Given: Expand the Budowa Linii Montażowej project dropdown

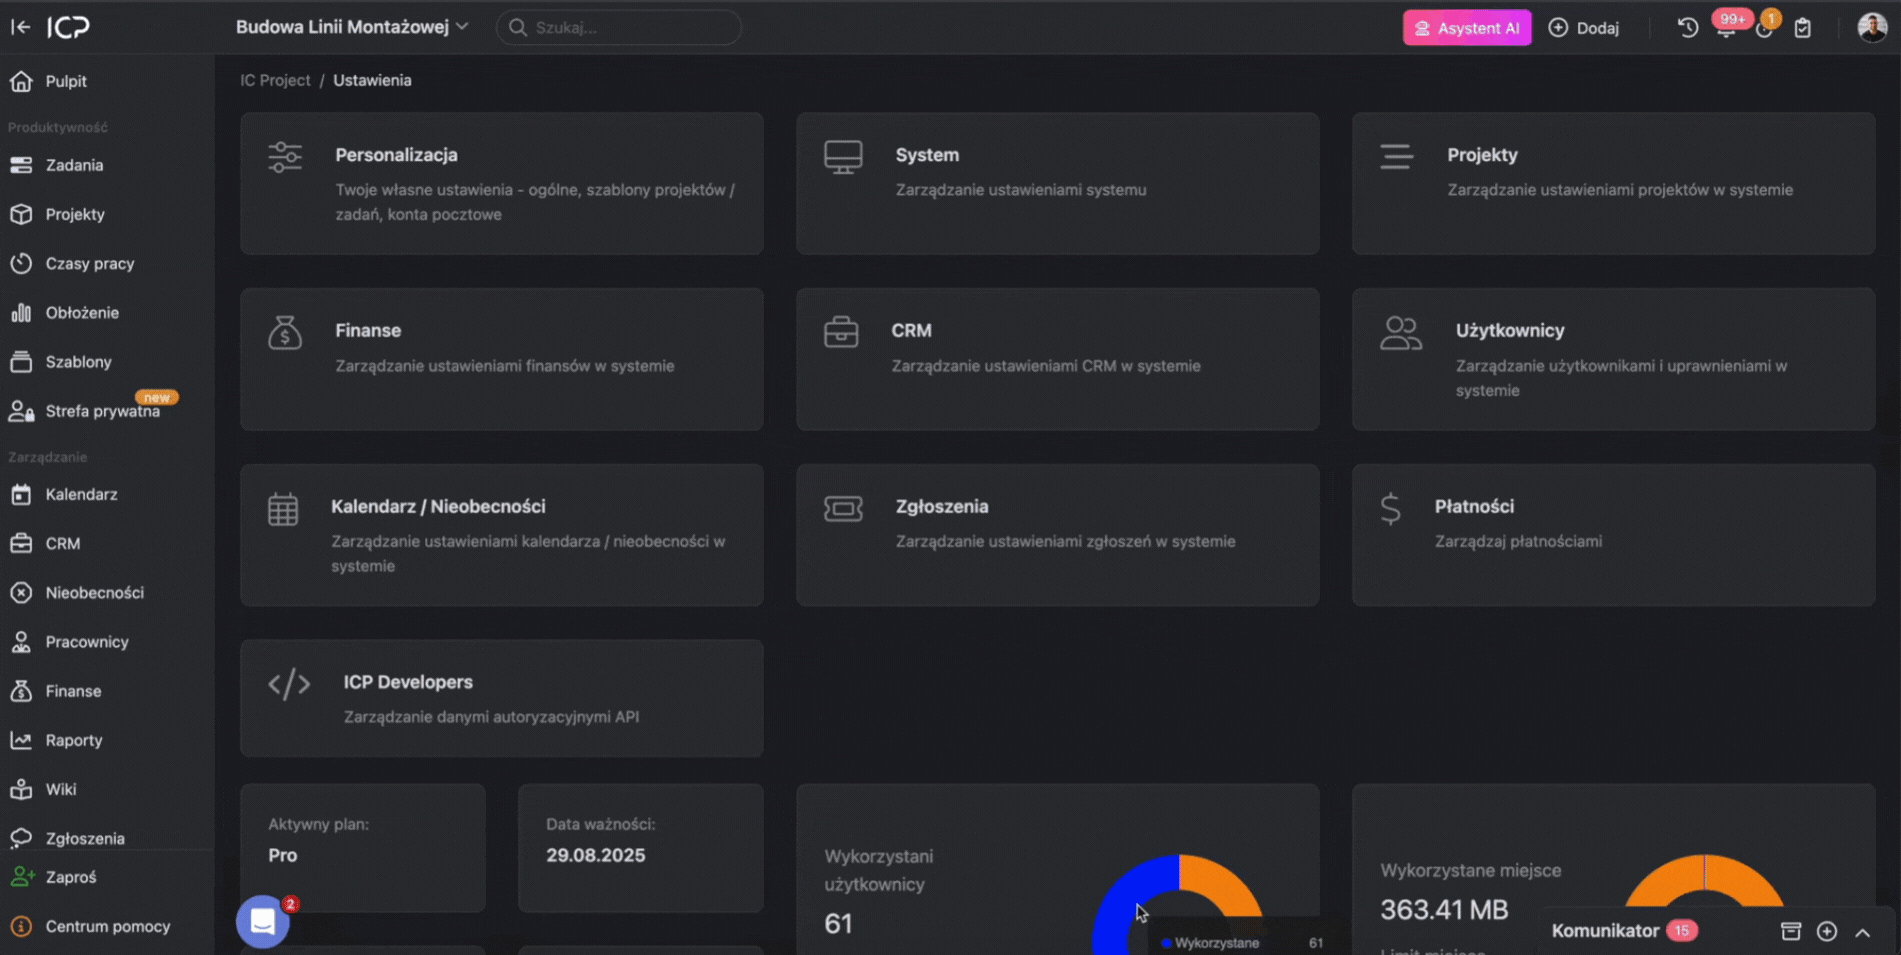Looking at the screenshot, I should [x=352, y=27].
